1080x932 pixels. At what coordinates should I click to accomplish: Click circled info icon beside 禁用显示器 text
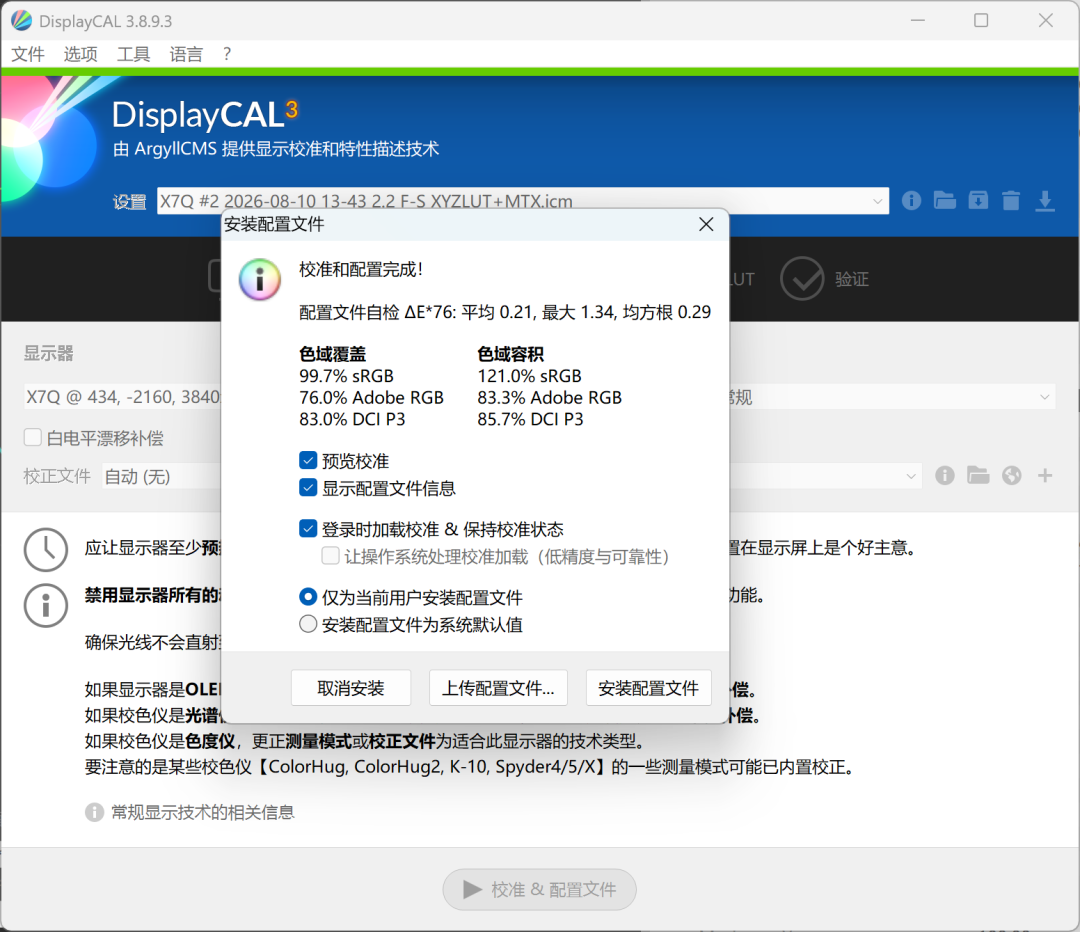coord(46,605)
